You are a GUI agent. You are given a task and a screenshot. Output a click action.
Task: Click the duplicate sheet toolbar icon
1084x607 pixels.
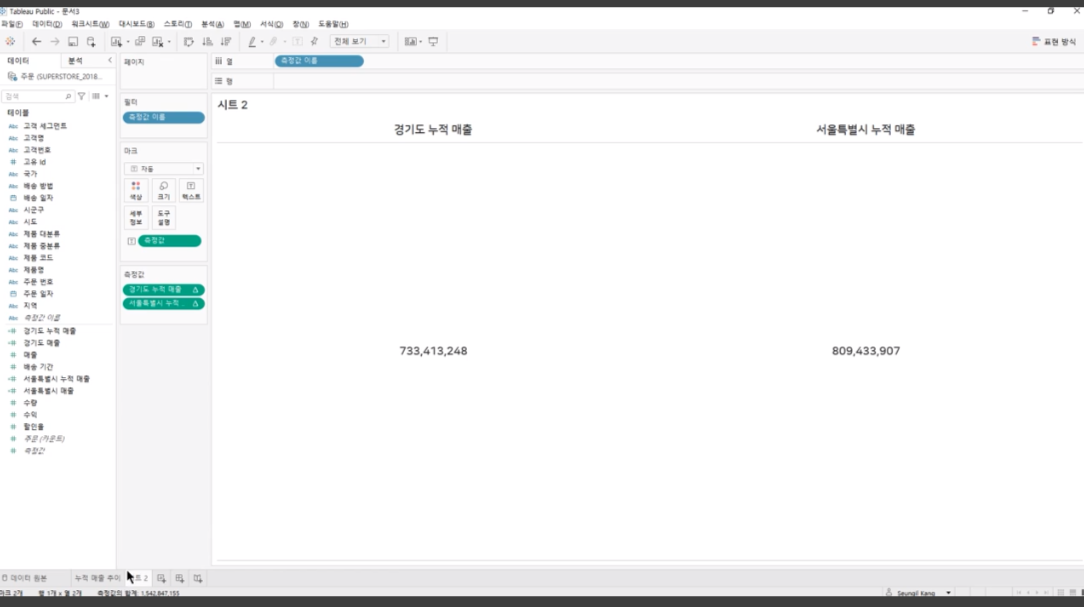(x=140, y=41)
